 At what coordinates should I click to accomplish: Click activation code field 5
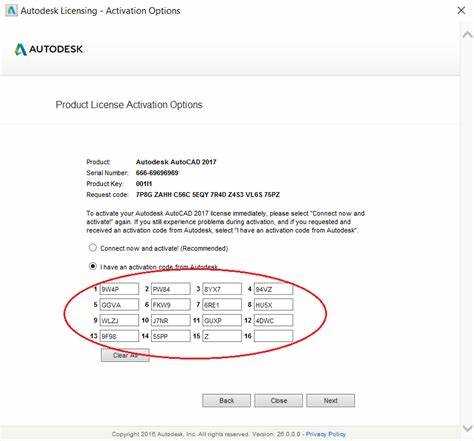(x=119, y=305)
